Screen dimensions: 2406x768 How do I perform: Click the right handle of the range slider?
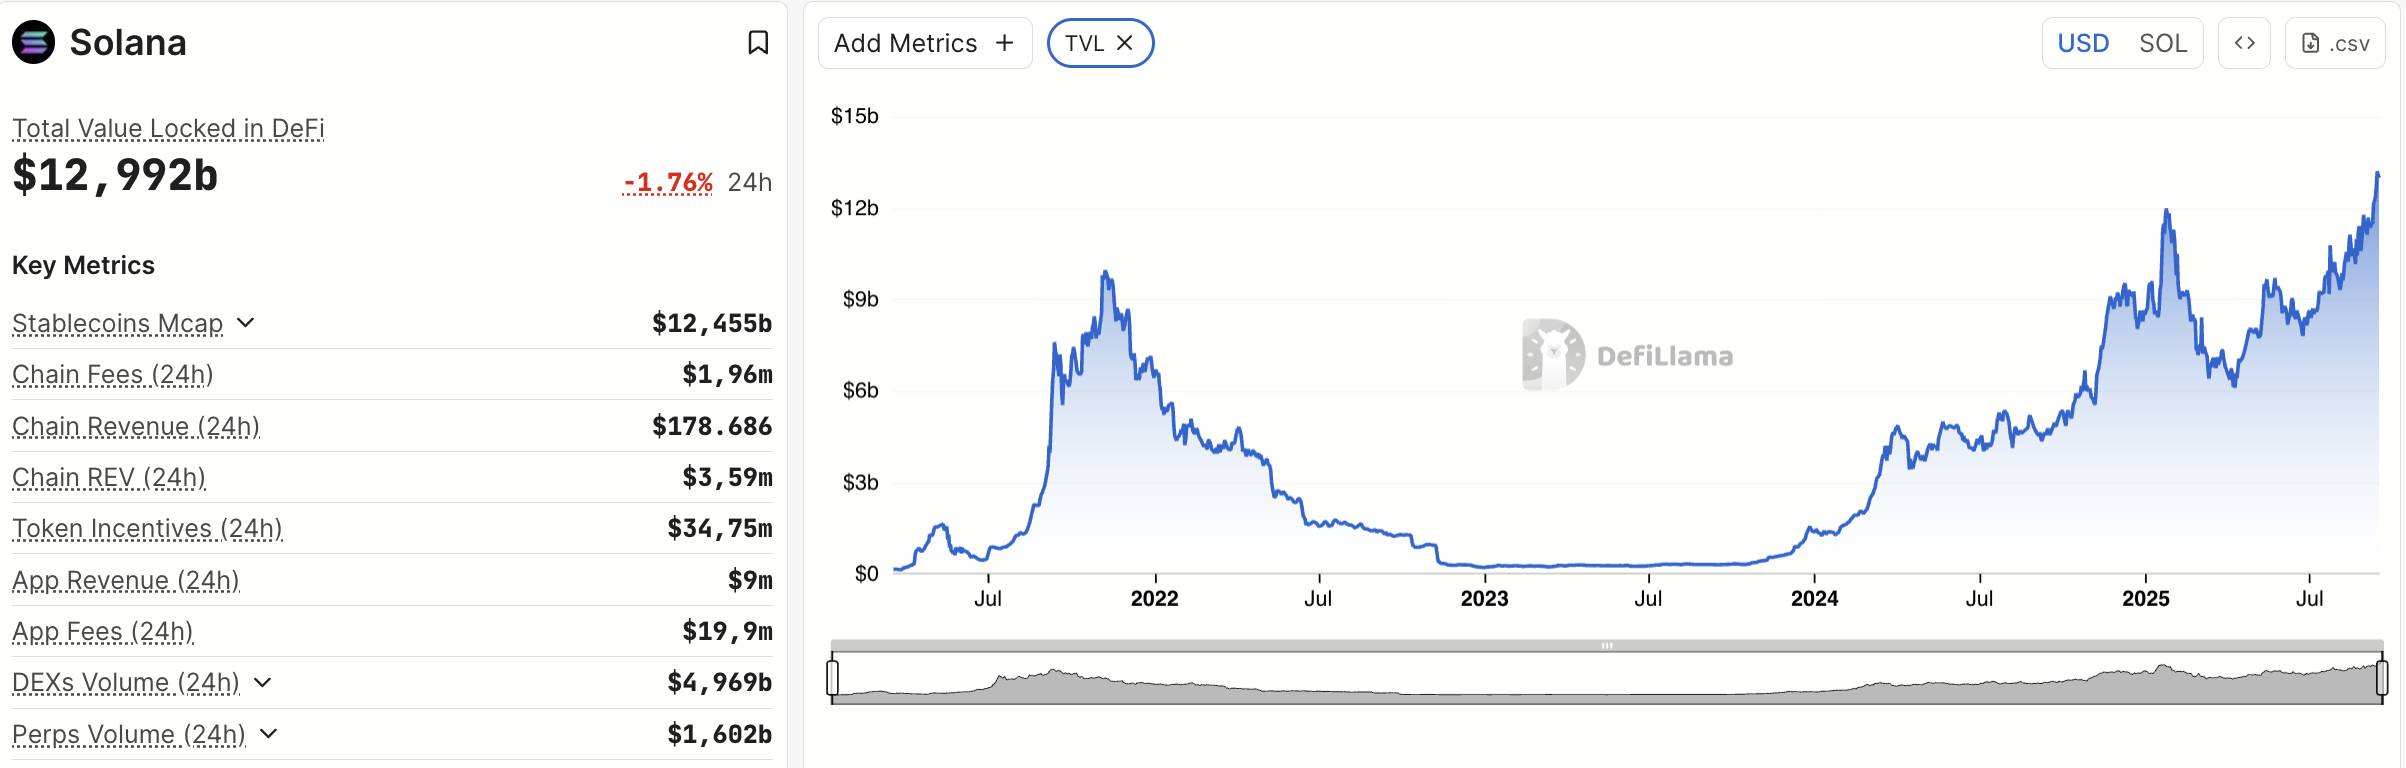(2382, 677)
